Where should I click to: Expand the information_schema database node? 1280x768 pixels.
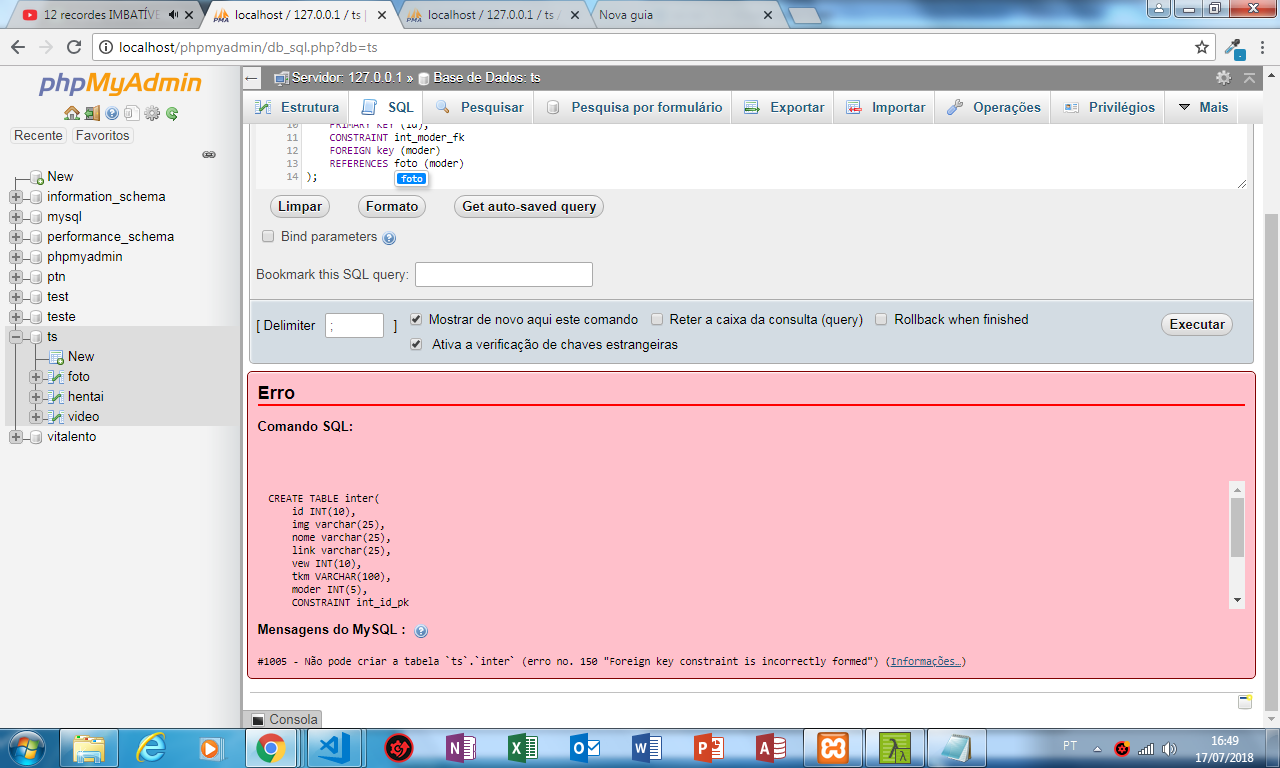pyautogui.click(x=16, y=197)
